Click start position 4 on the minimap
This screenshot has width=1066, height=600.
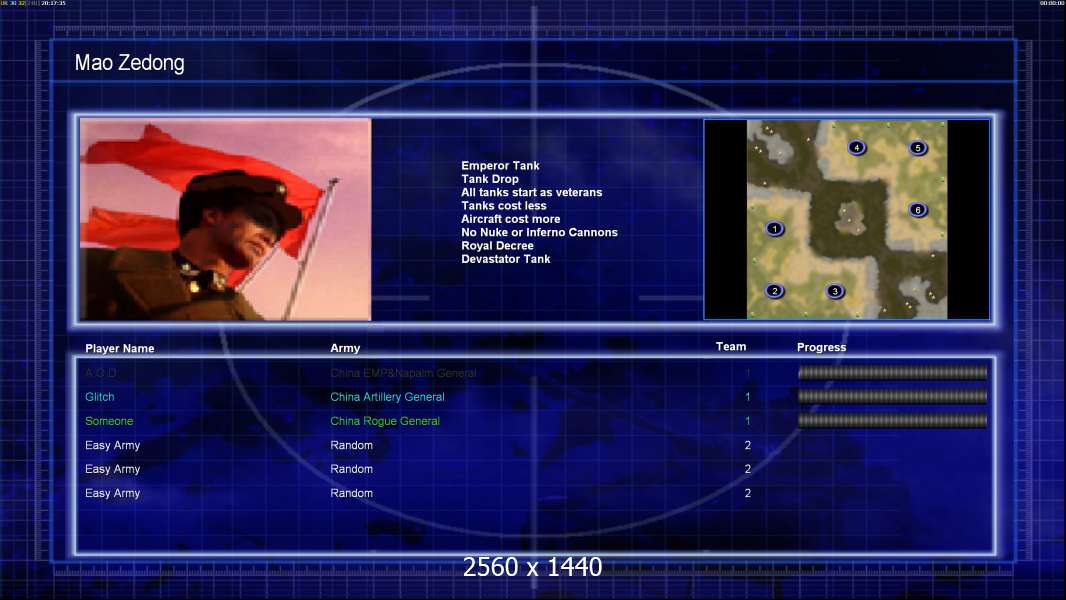857,147
